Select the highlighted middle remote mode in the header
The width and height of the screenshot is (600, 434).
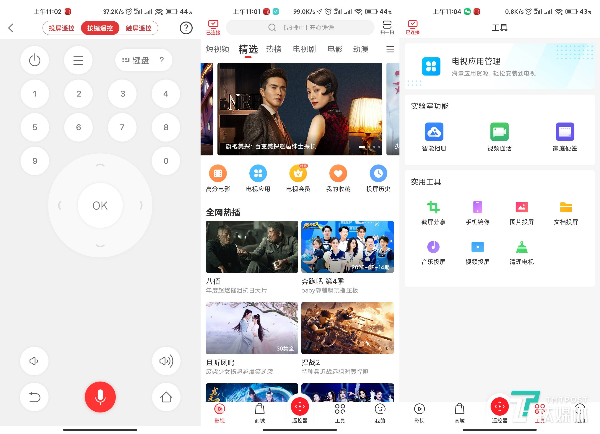[x=100, y=28]
